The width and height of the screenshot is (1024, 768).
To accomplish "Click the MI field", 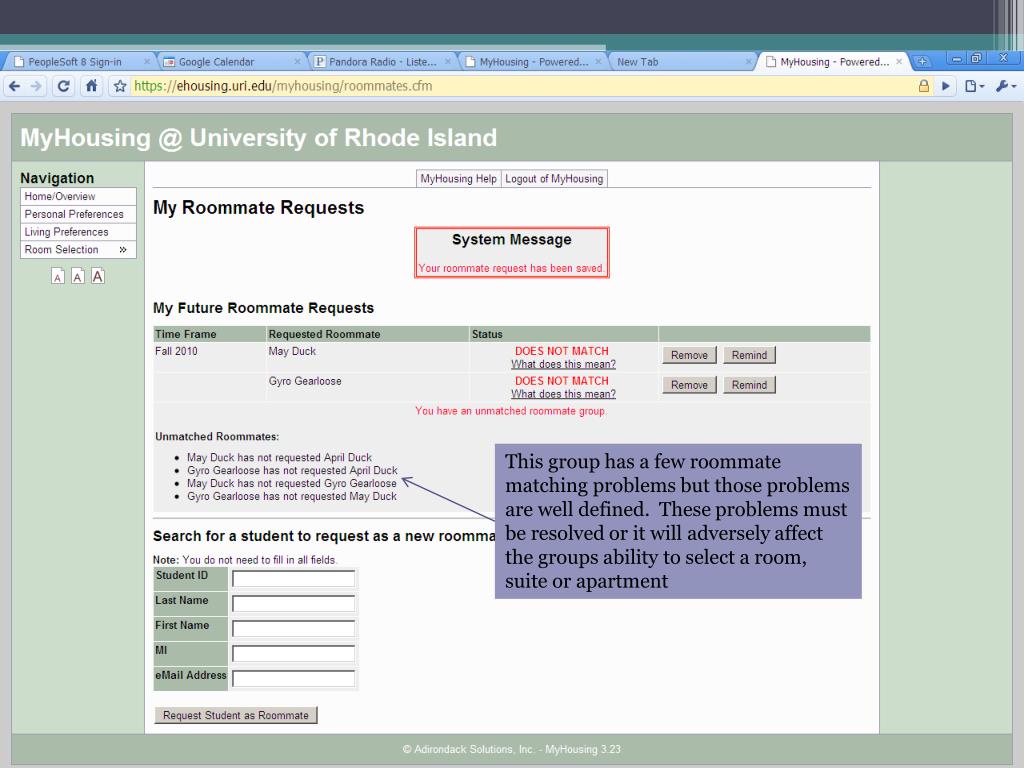I will point(293,653).
